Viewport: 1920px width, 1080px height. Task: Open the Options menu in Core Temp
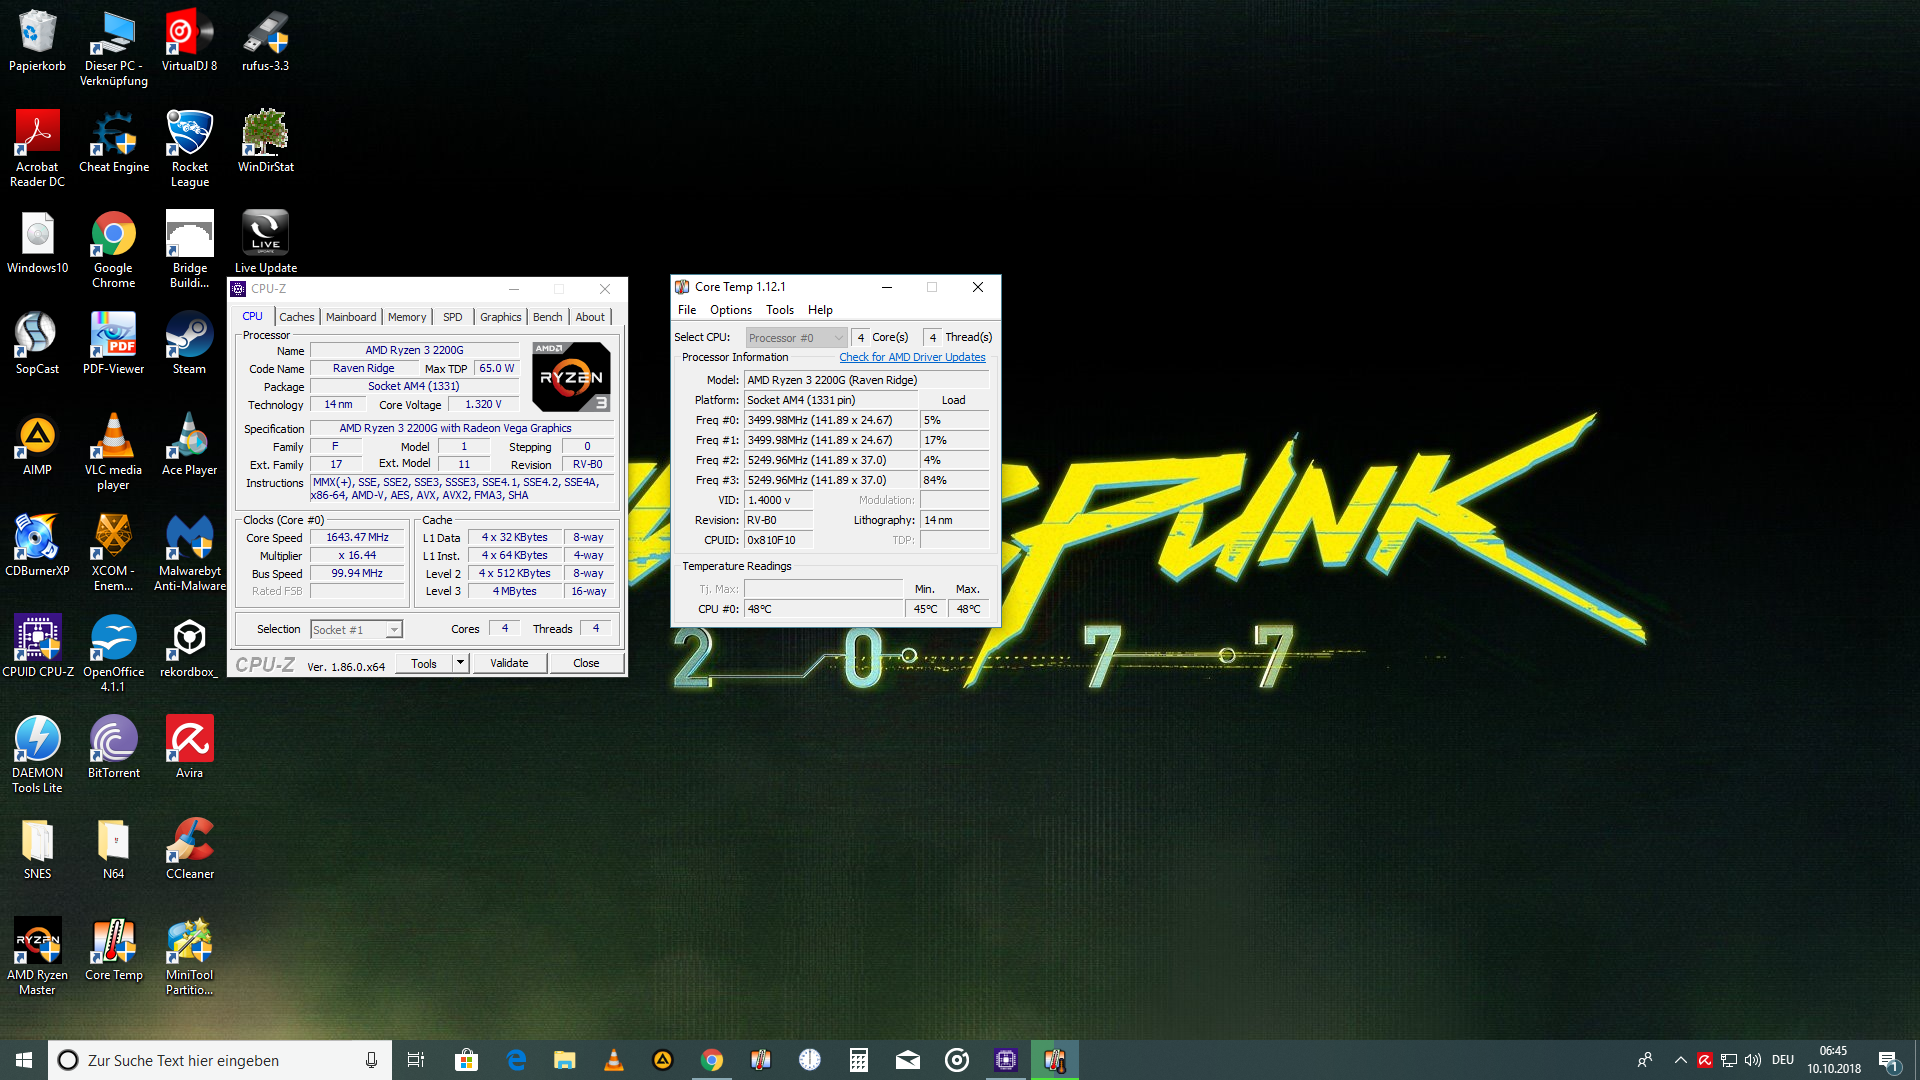point(730,310)
